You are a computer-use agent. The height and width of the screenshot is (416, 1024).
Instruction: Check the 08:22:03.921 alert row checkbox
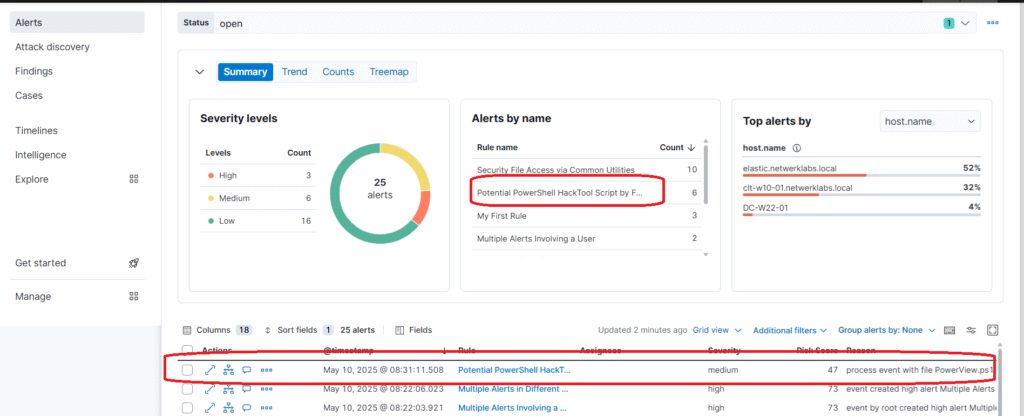point(187,408)
